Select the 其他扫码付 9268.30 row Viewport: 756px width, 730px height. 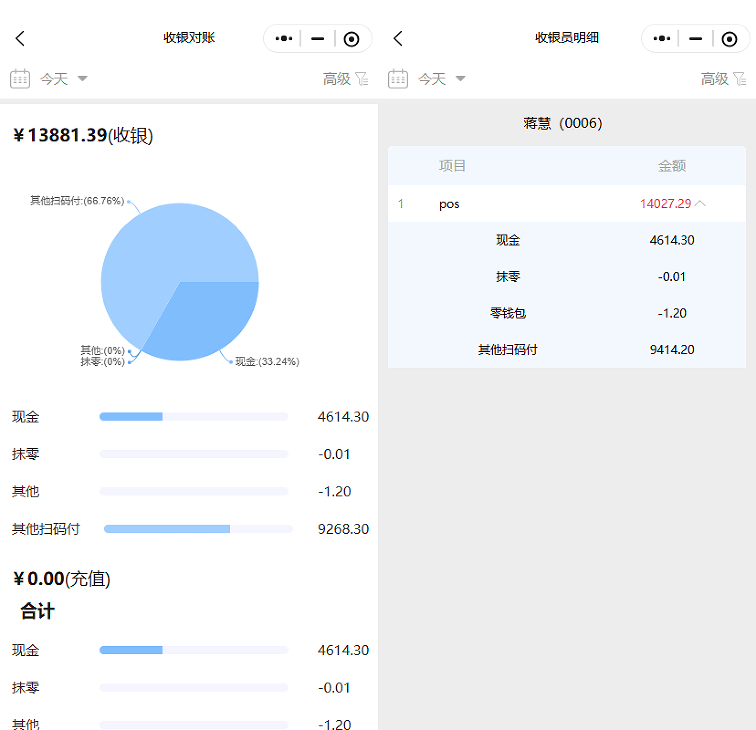(x=190, y=529)
